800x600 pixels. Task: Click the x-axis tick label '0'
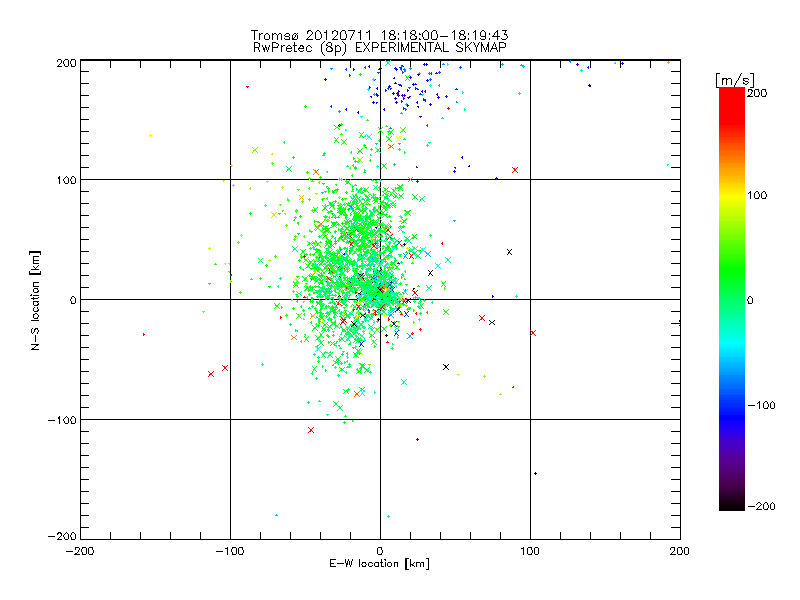380,551
